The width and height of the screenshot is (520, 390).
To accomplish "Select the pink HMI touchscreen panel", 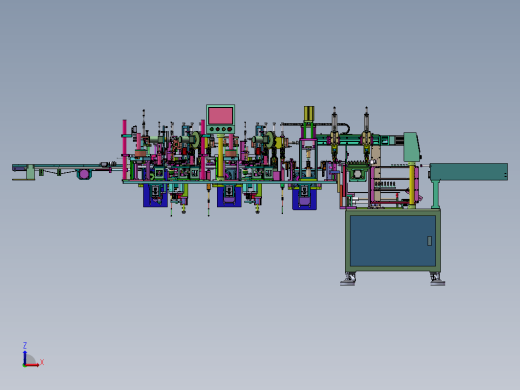I will pos(220,115).
